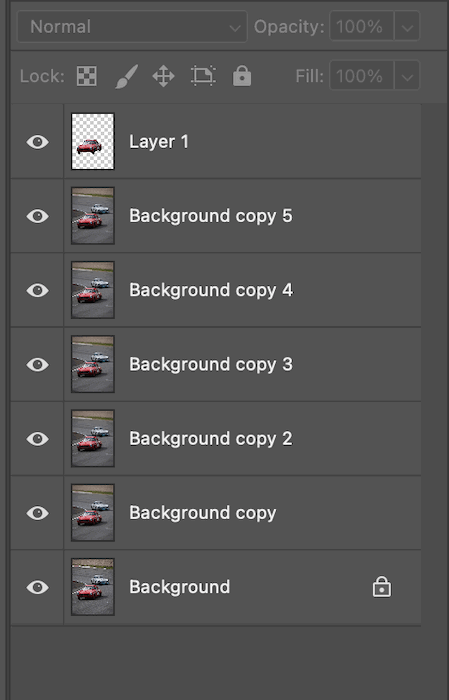Click the padlock on the Background layer
Viewport: 449px width, 700px height.
[x=382, y=587]
